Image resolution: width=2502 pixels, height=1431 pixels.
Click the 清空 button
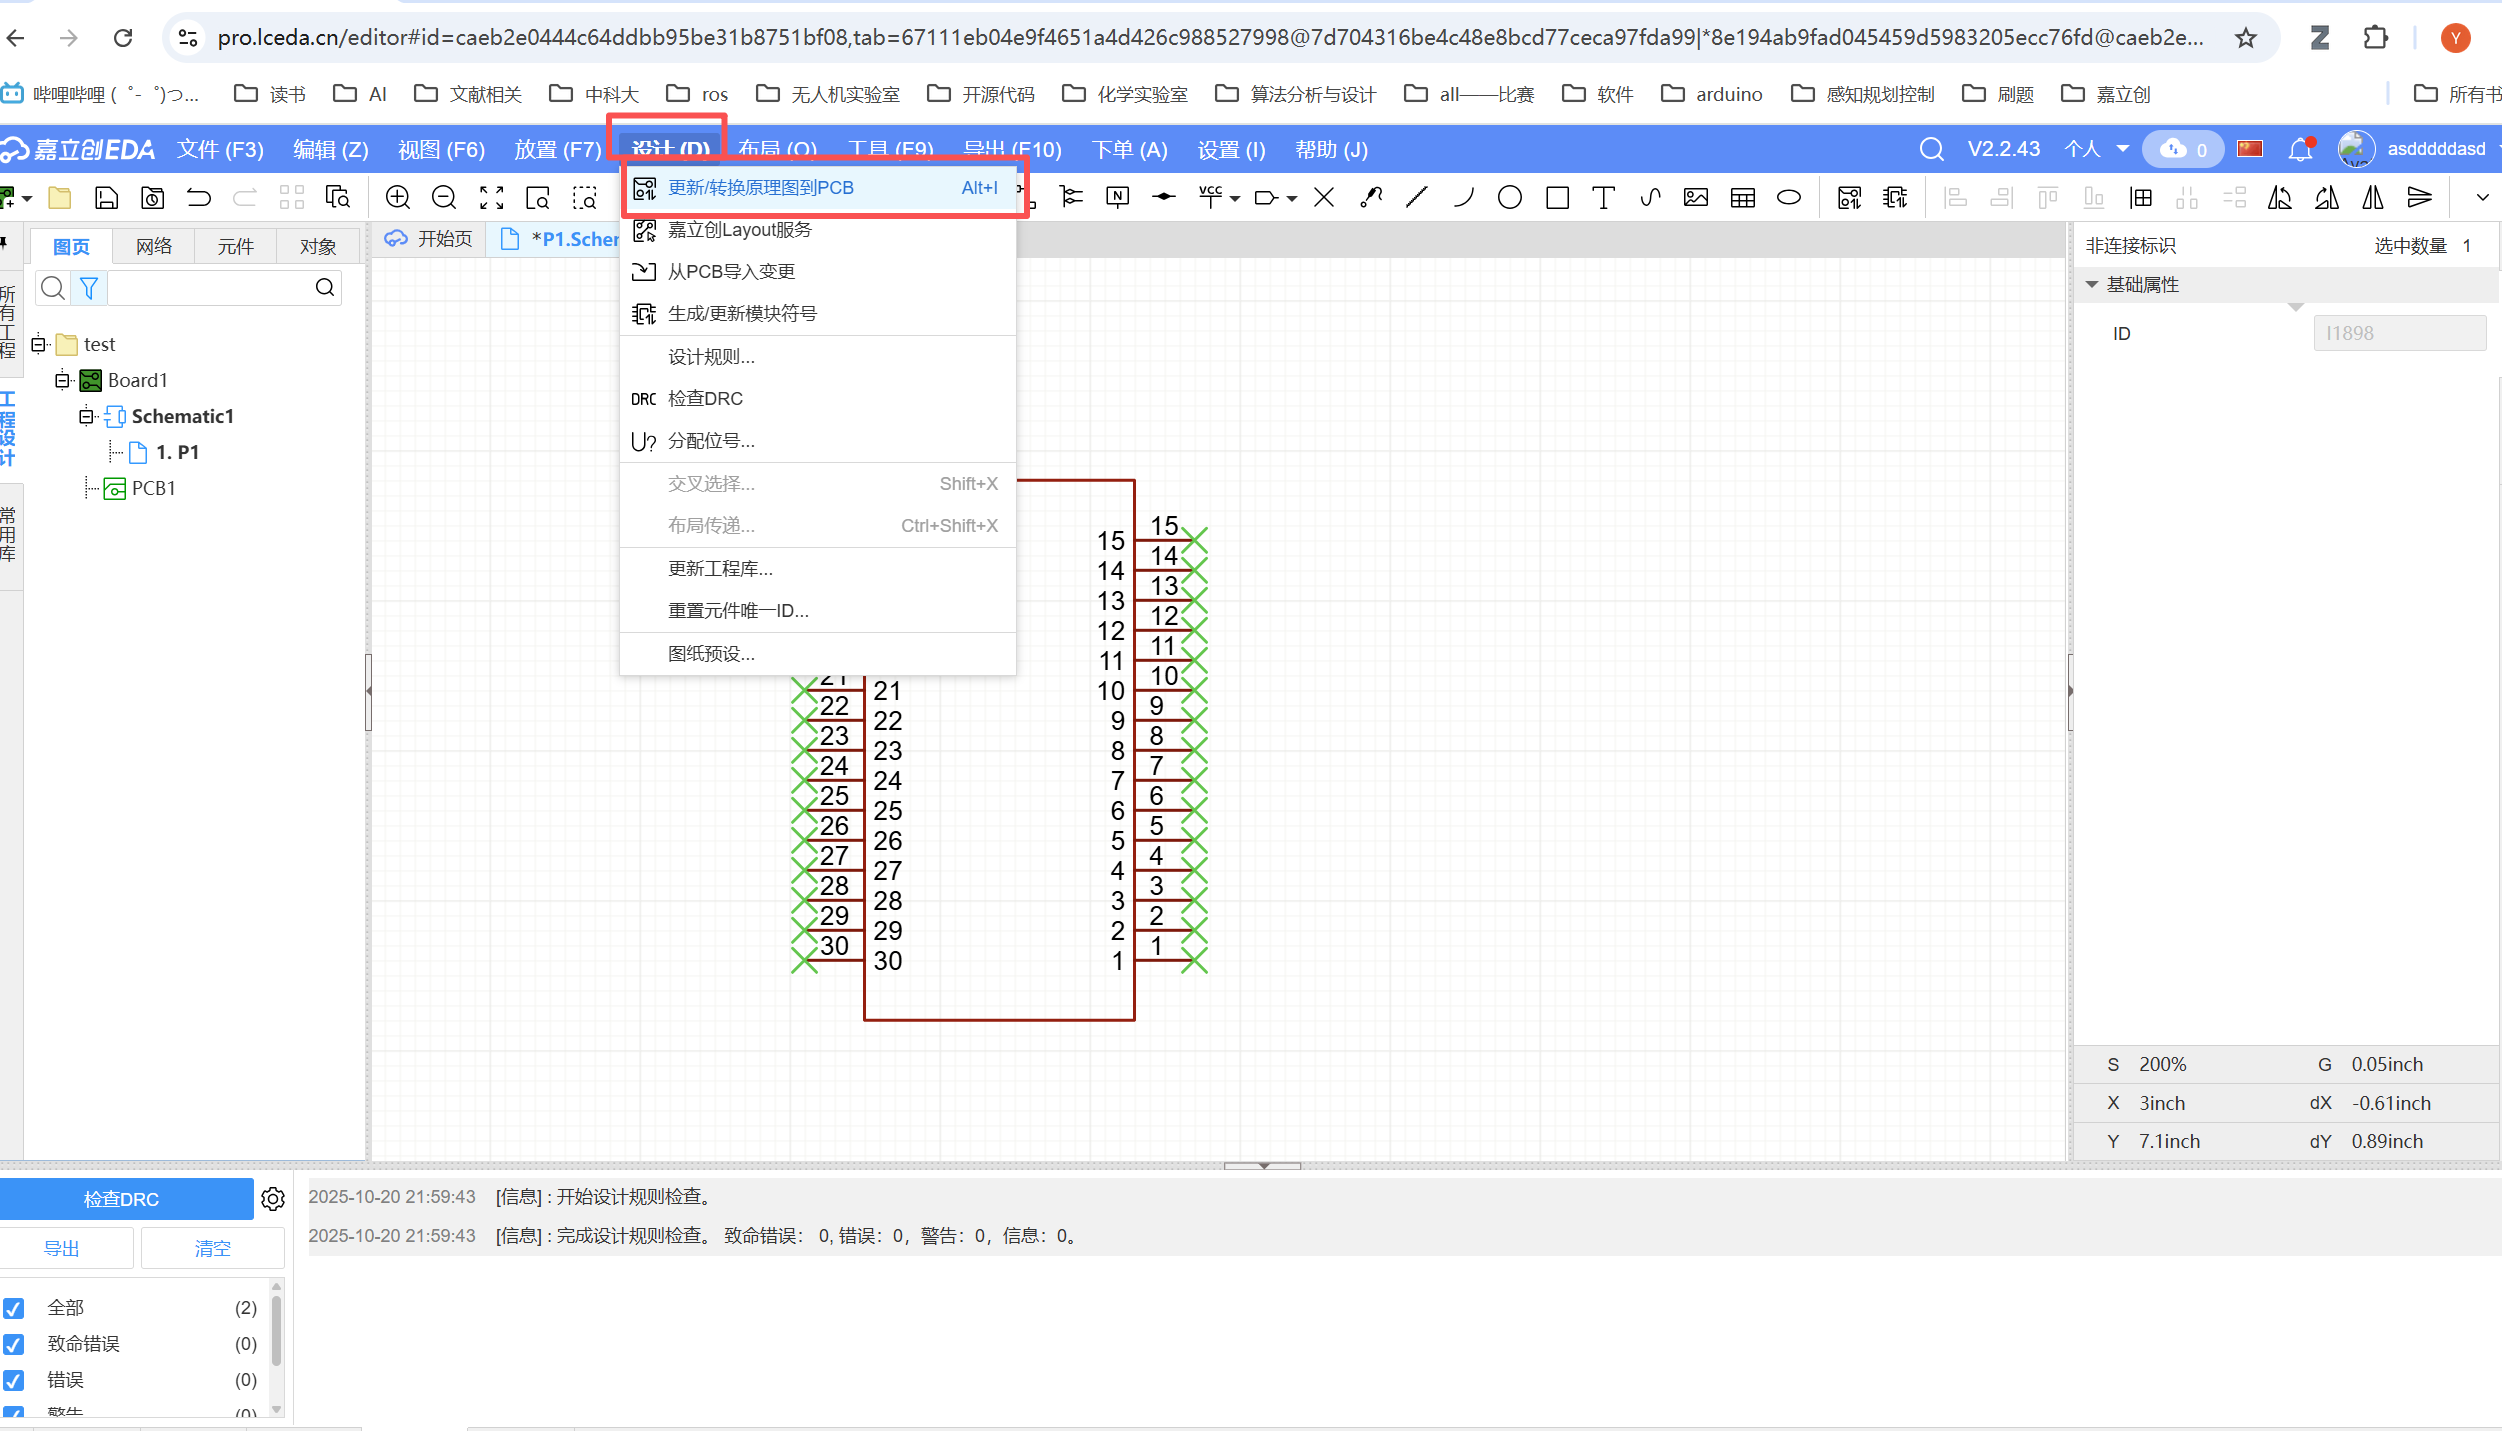pos(212,1248)
